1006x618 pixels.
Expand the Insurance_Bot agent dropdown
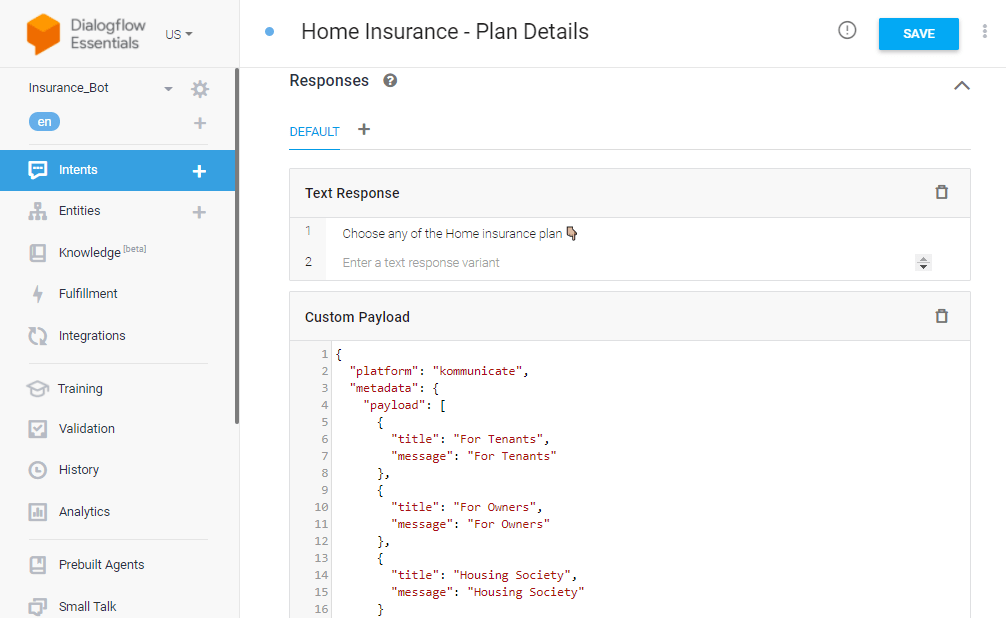click(x=168, y=89)
